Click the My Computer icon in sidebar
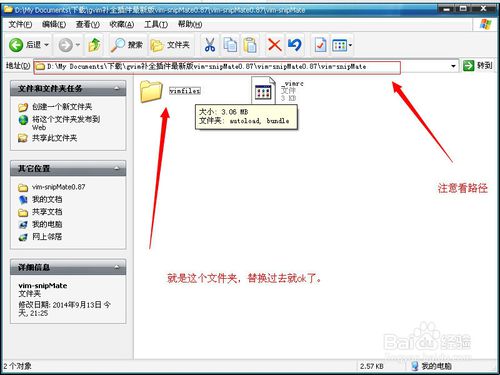The height and width of the screenshot is (375, 500). pos(23,225)
